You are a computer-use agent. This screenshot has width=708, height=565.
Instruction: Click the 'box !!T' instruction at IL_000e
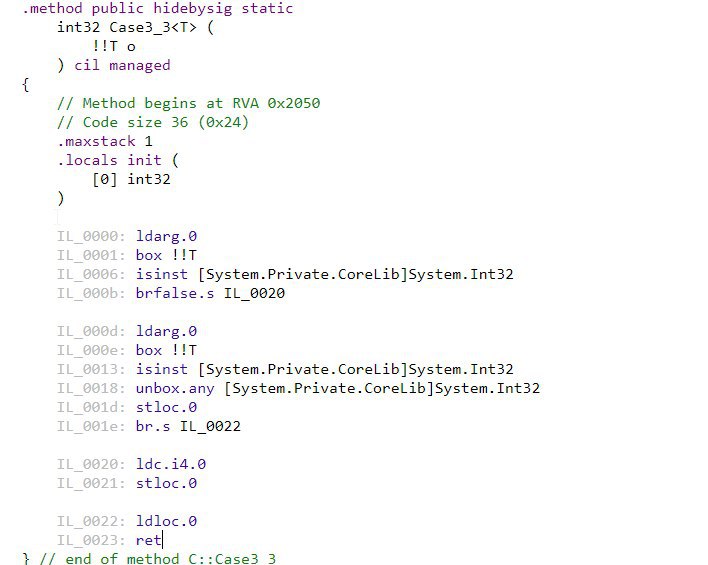tap(166, 350)
